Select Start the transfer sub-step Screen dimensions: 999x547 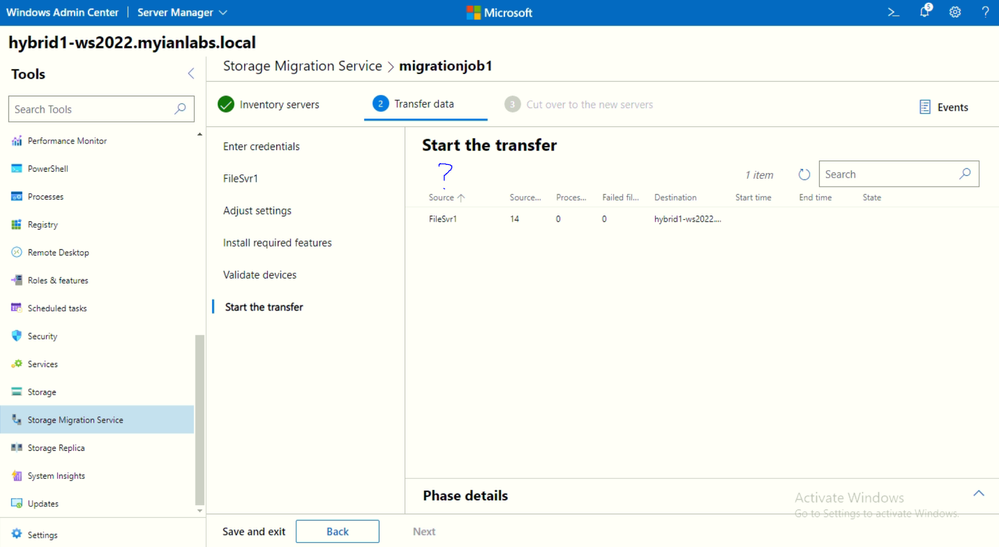(x=264, y=307)
